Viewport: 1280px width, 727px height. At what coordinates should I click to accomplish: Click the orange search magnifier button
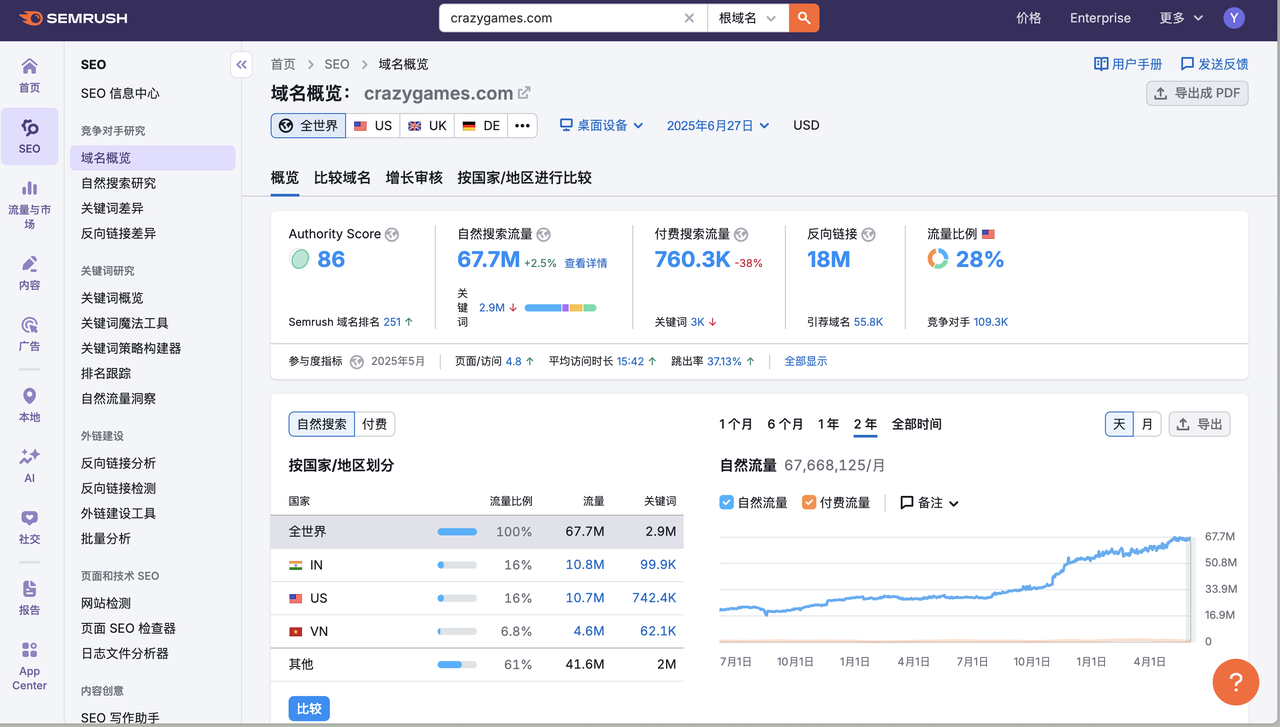pyautogui.click(x=804, y=18)
